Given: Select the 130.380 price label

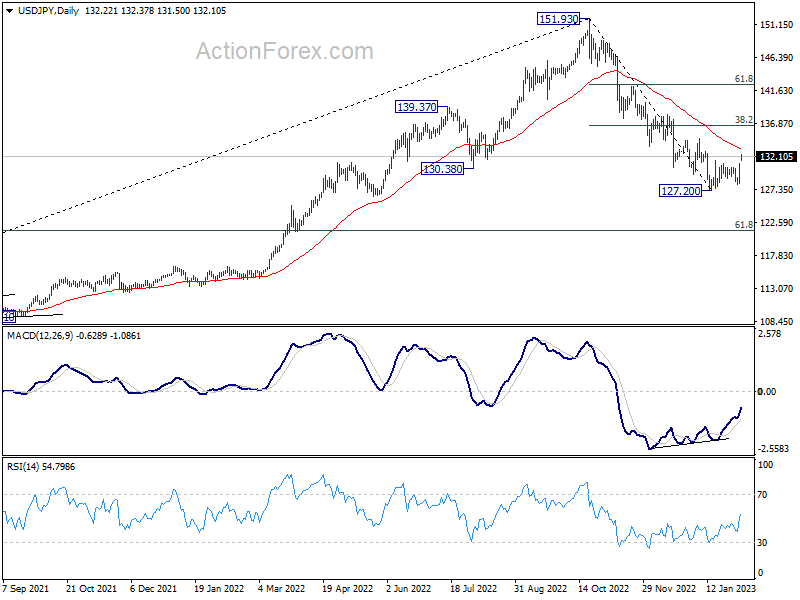Looking at the screenshot, I should click(442, 169).
